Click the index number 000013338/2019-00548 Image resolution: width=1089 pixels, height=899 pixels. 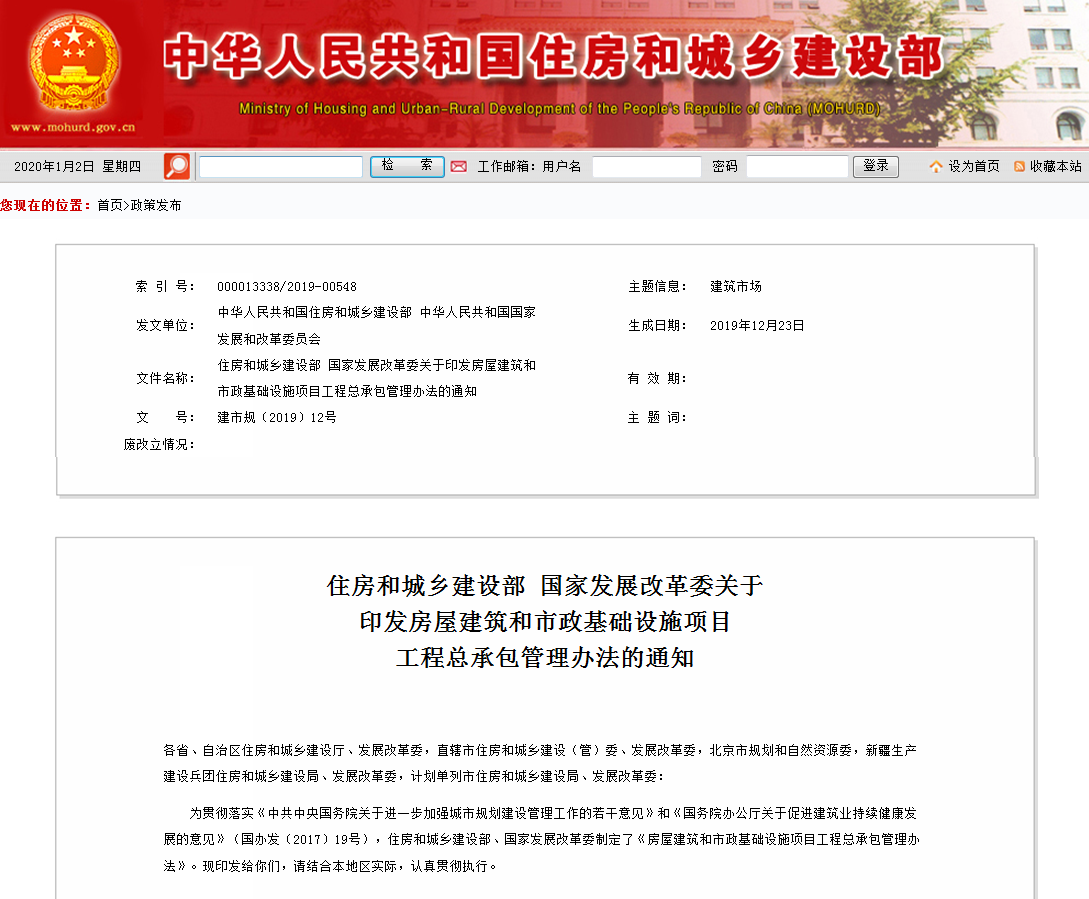(x=287, y=287)
